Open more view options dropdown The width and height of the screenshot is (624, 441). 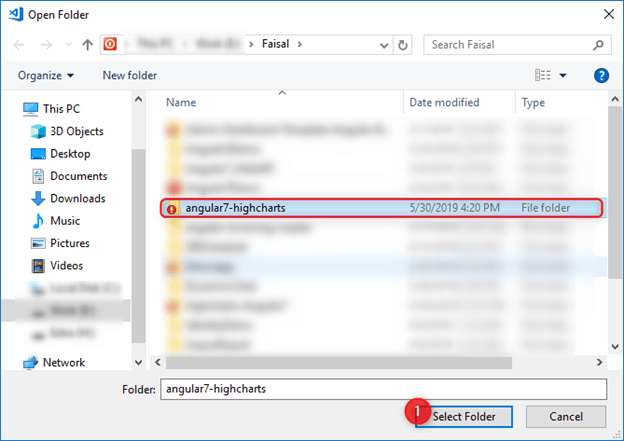pyautogui.click(x=563, y=75)
